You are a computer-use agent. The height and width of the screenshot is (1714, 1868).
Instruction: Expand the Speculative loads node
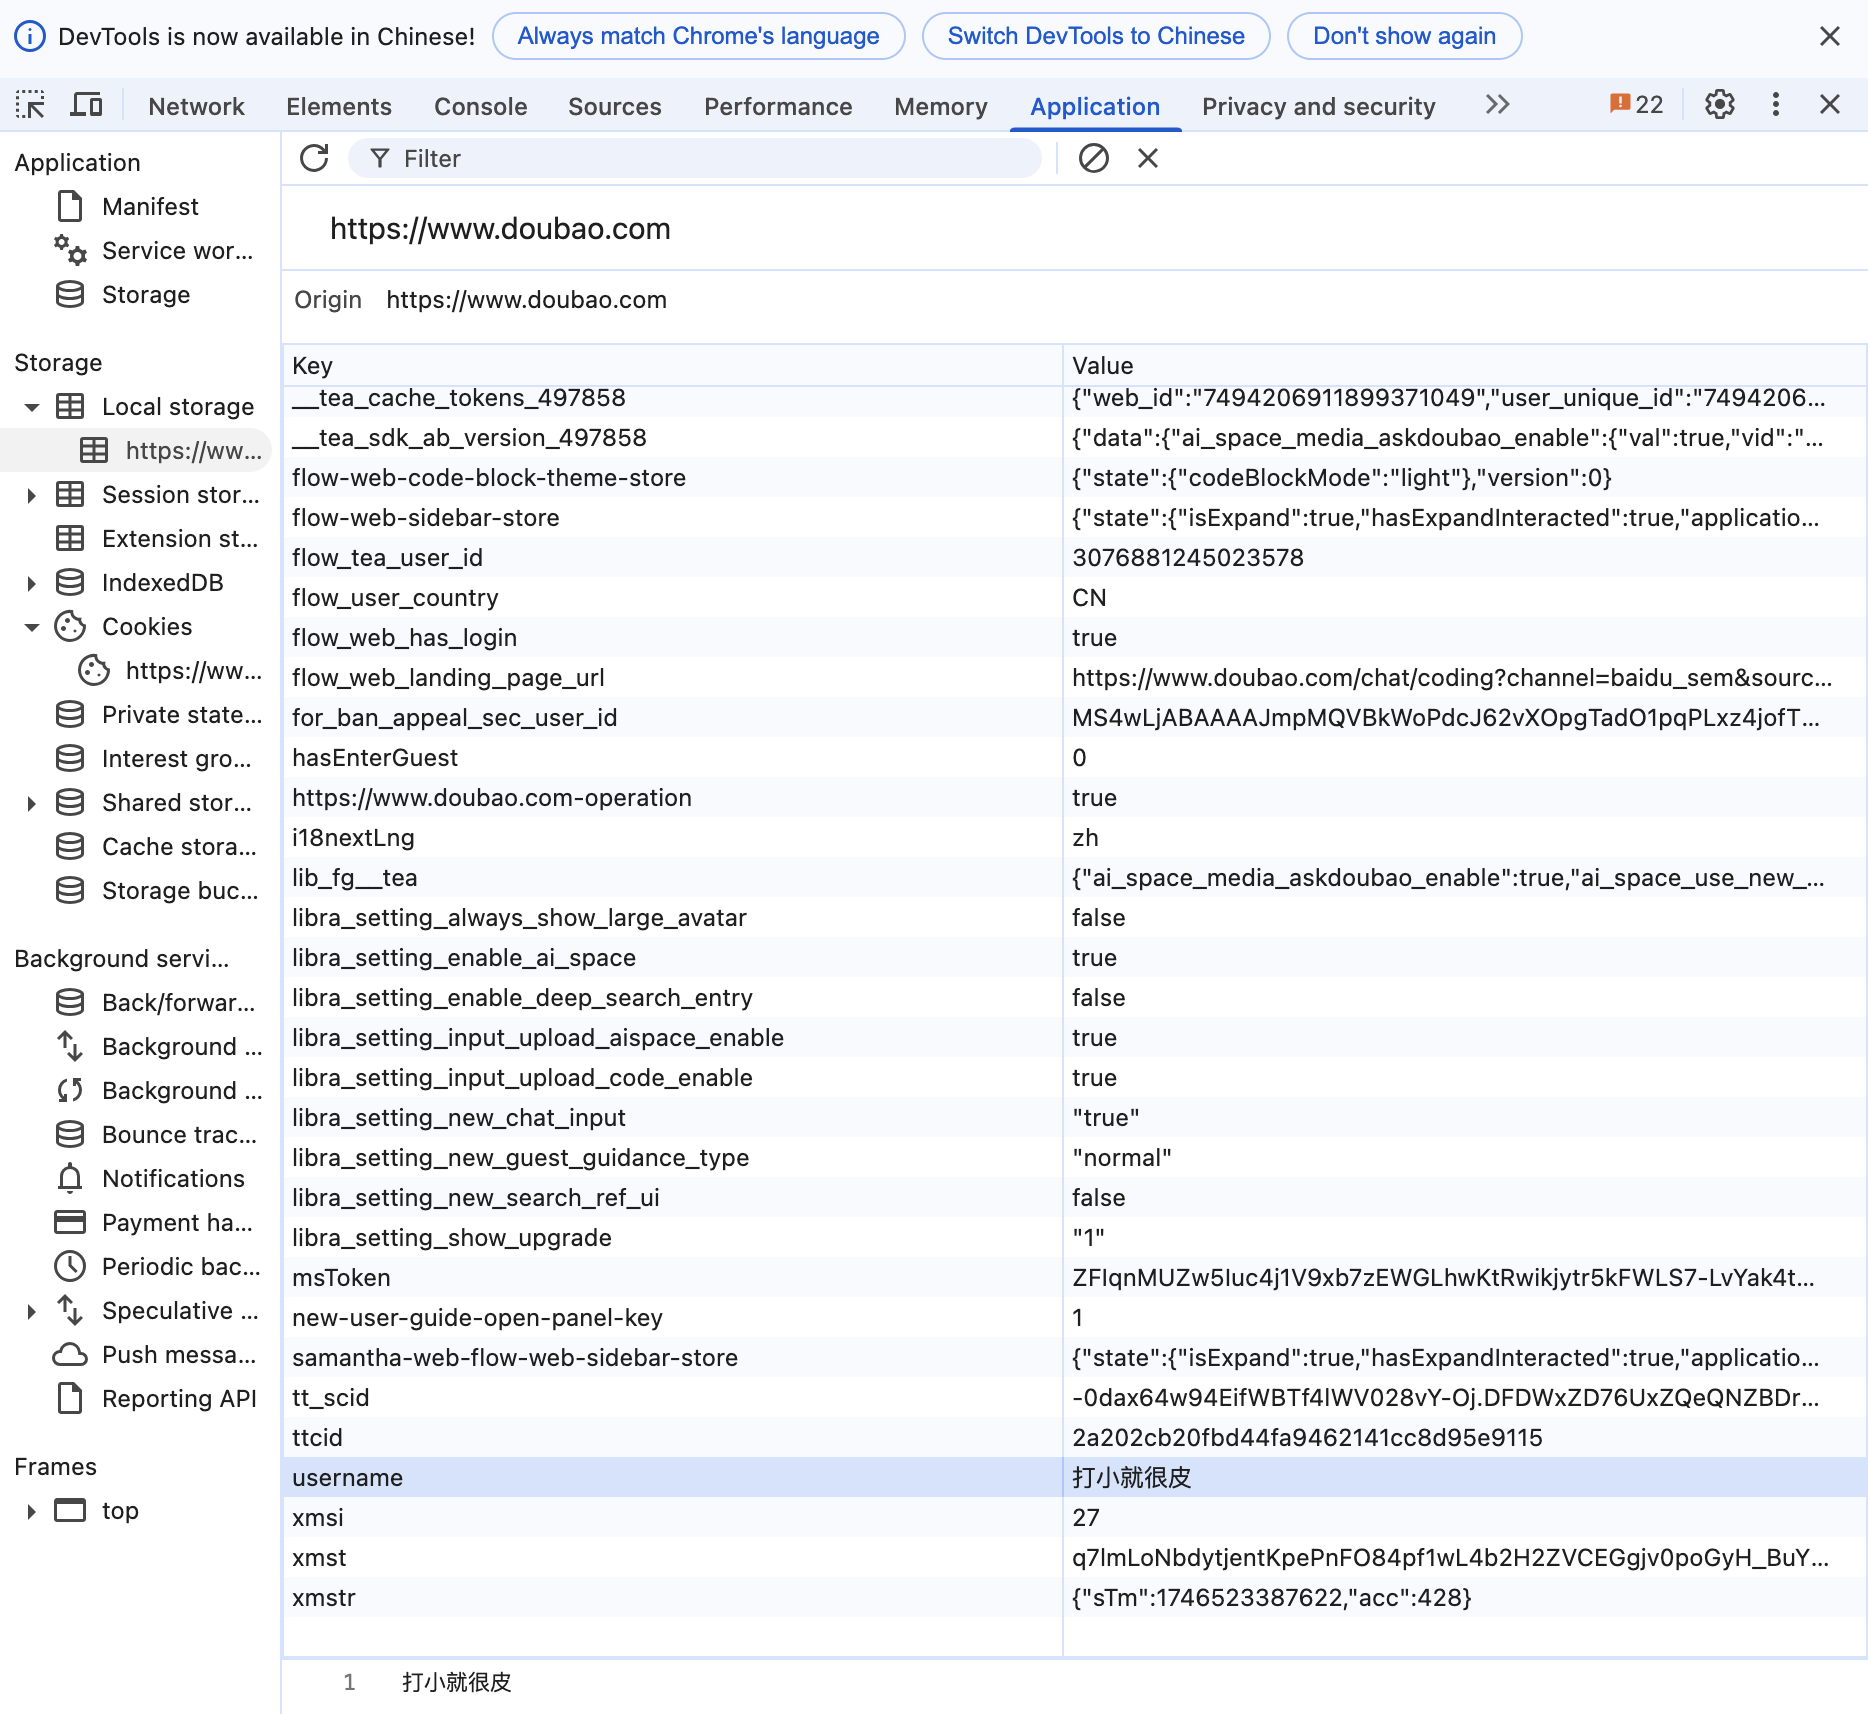click(32, 1311)
